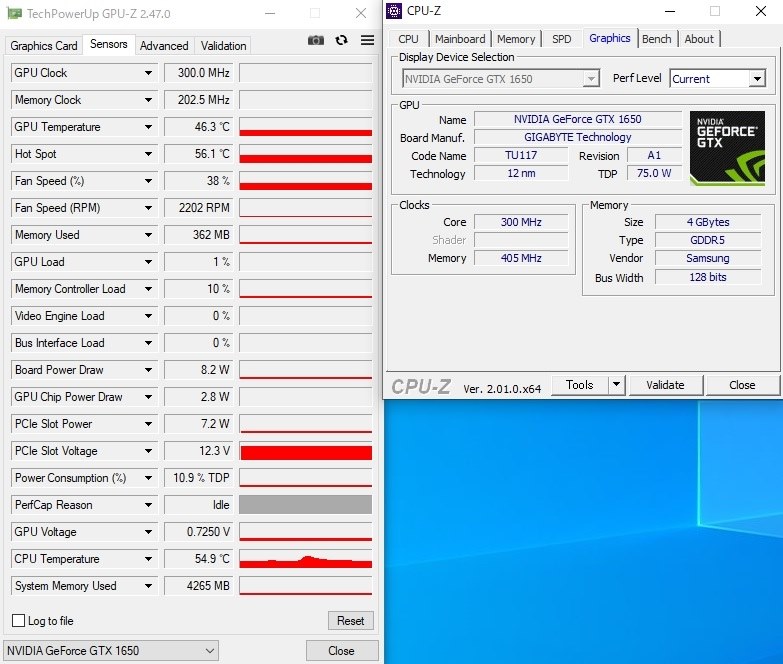Click the PerfCap Reason gray status bar
This screenshot has height=664, width=783.
(306, 505)
